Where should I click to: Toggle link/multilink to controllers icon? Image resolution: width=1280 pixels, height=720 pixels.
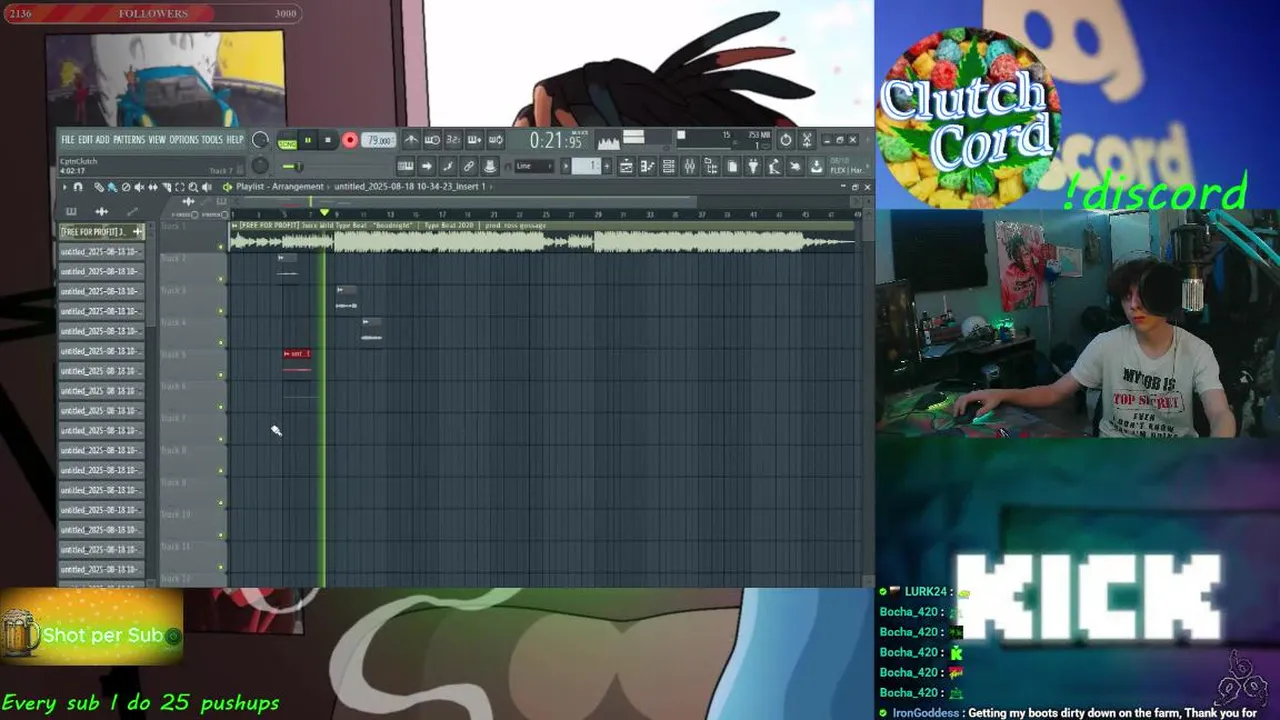[468, 166]
